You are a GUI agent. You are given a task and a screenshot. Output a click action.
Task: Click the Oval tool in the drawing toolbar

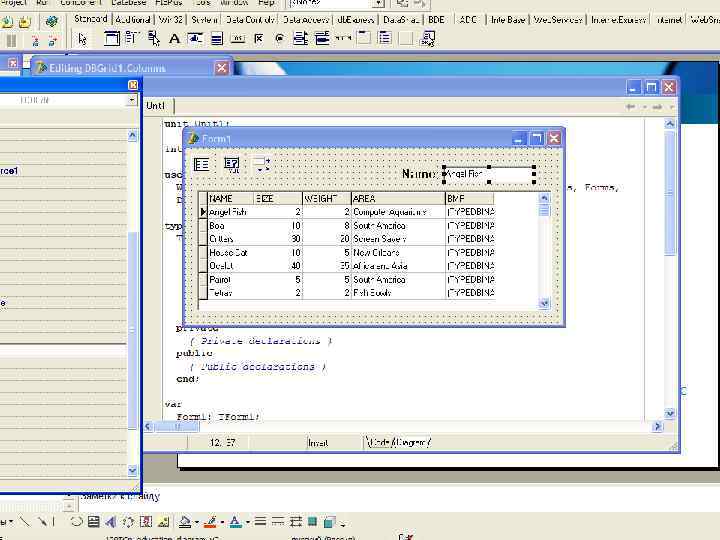pyautogui.click(x=76, y=522)
